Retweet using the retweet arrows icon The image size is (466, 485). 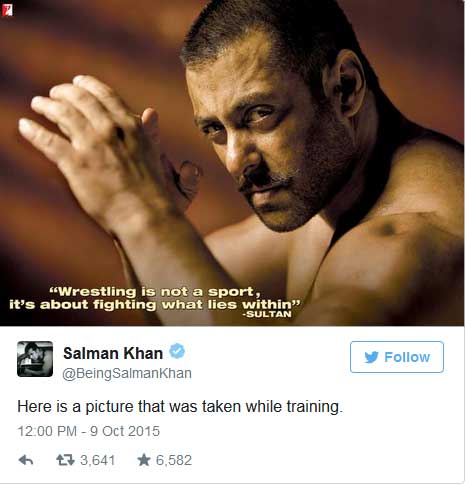[65, 460]
